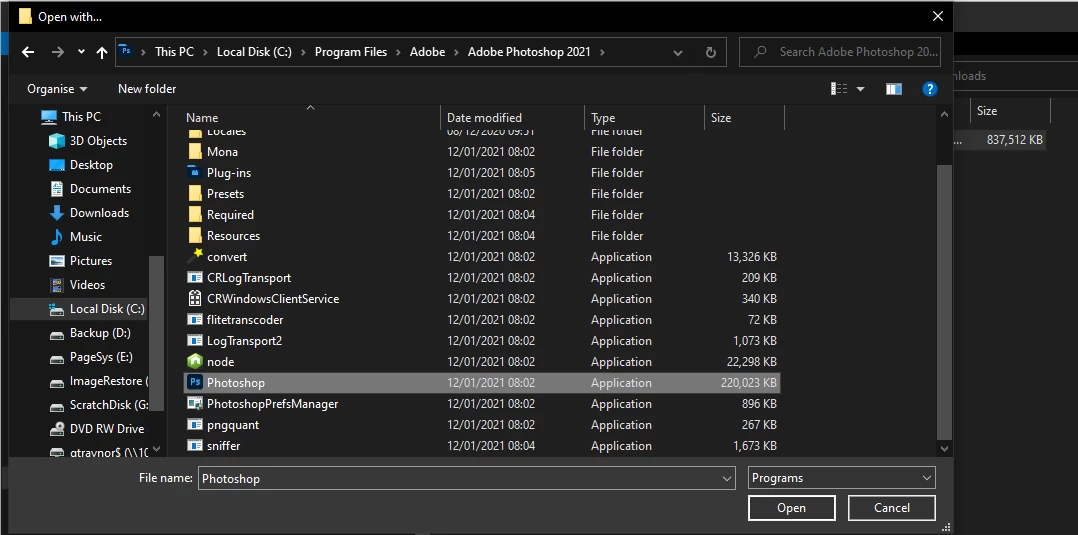
Task: Select the PhotoshopPrefsManager application icon
Action: click(195, 404)
